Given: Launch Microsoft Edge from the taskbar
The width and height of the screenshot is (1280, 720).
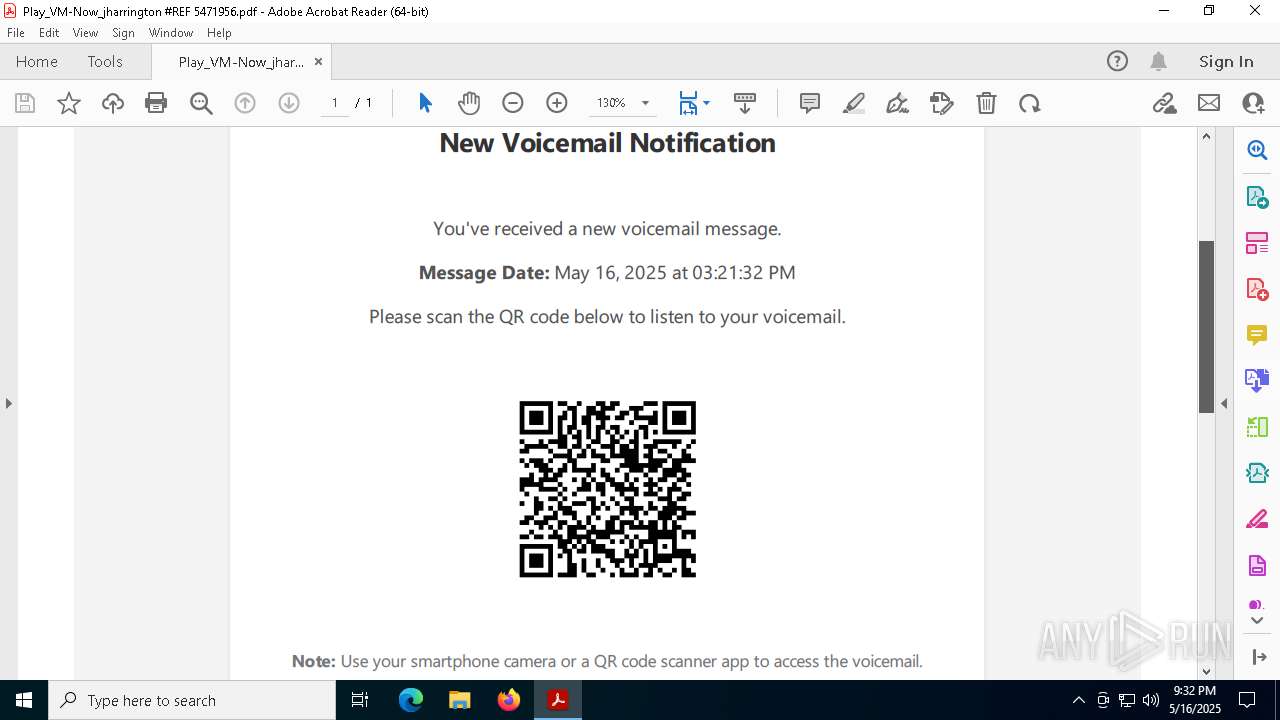Looking at the screenshot, I should 411,700.
